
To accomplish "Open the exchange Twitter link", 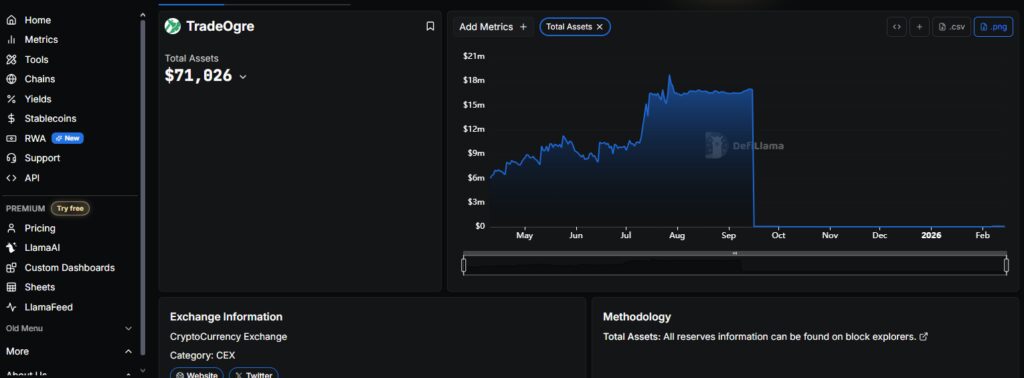I will click(253, 375).
